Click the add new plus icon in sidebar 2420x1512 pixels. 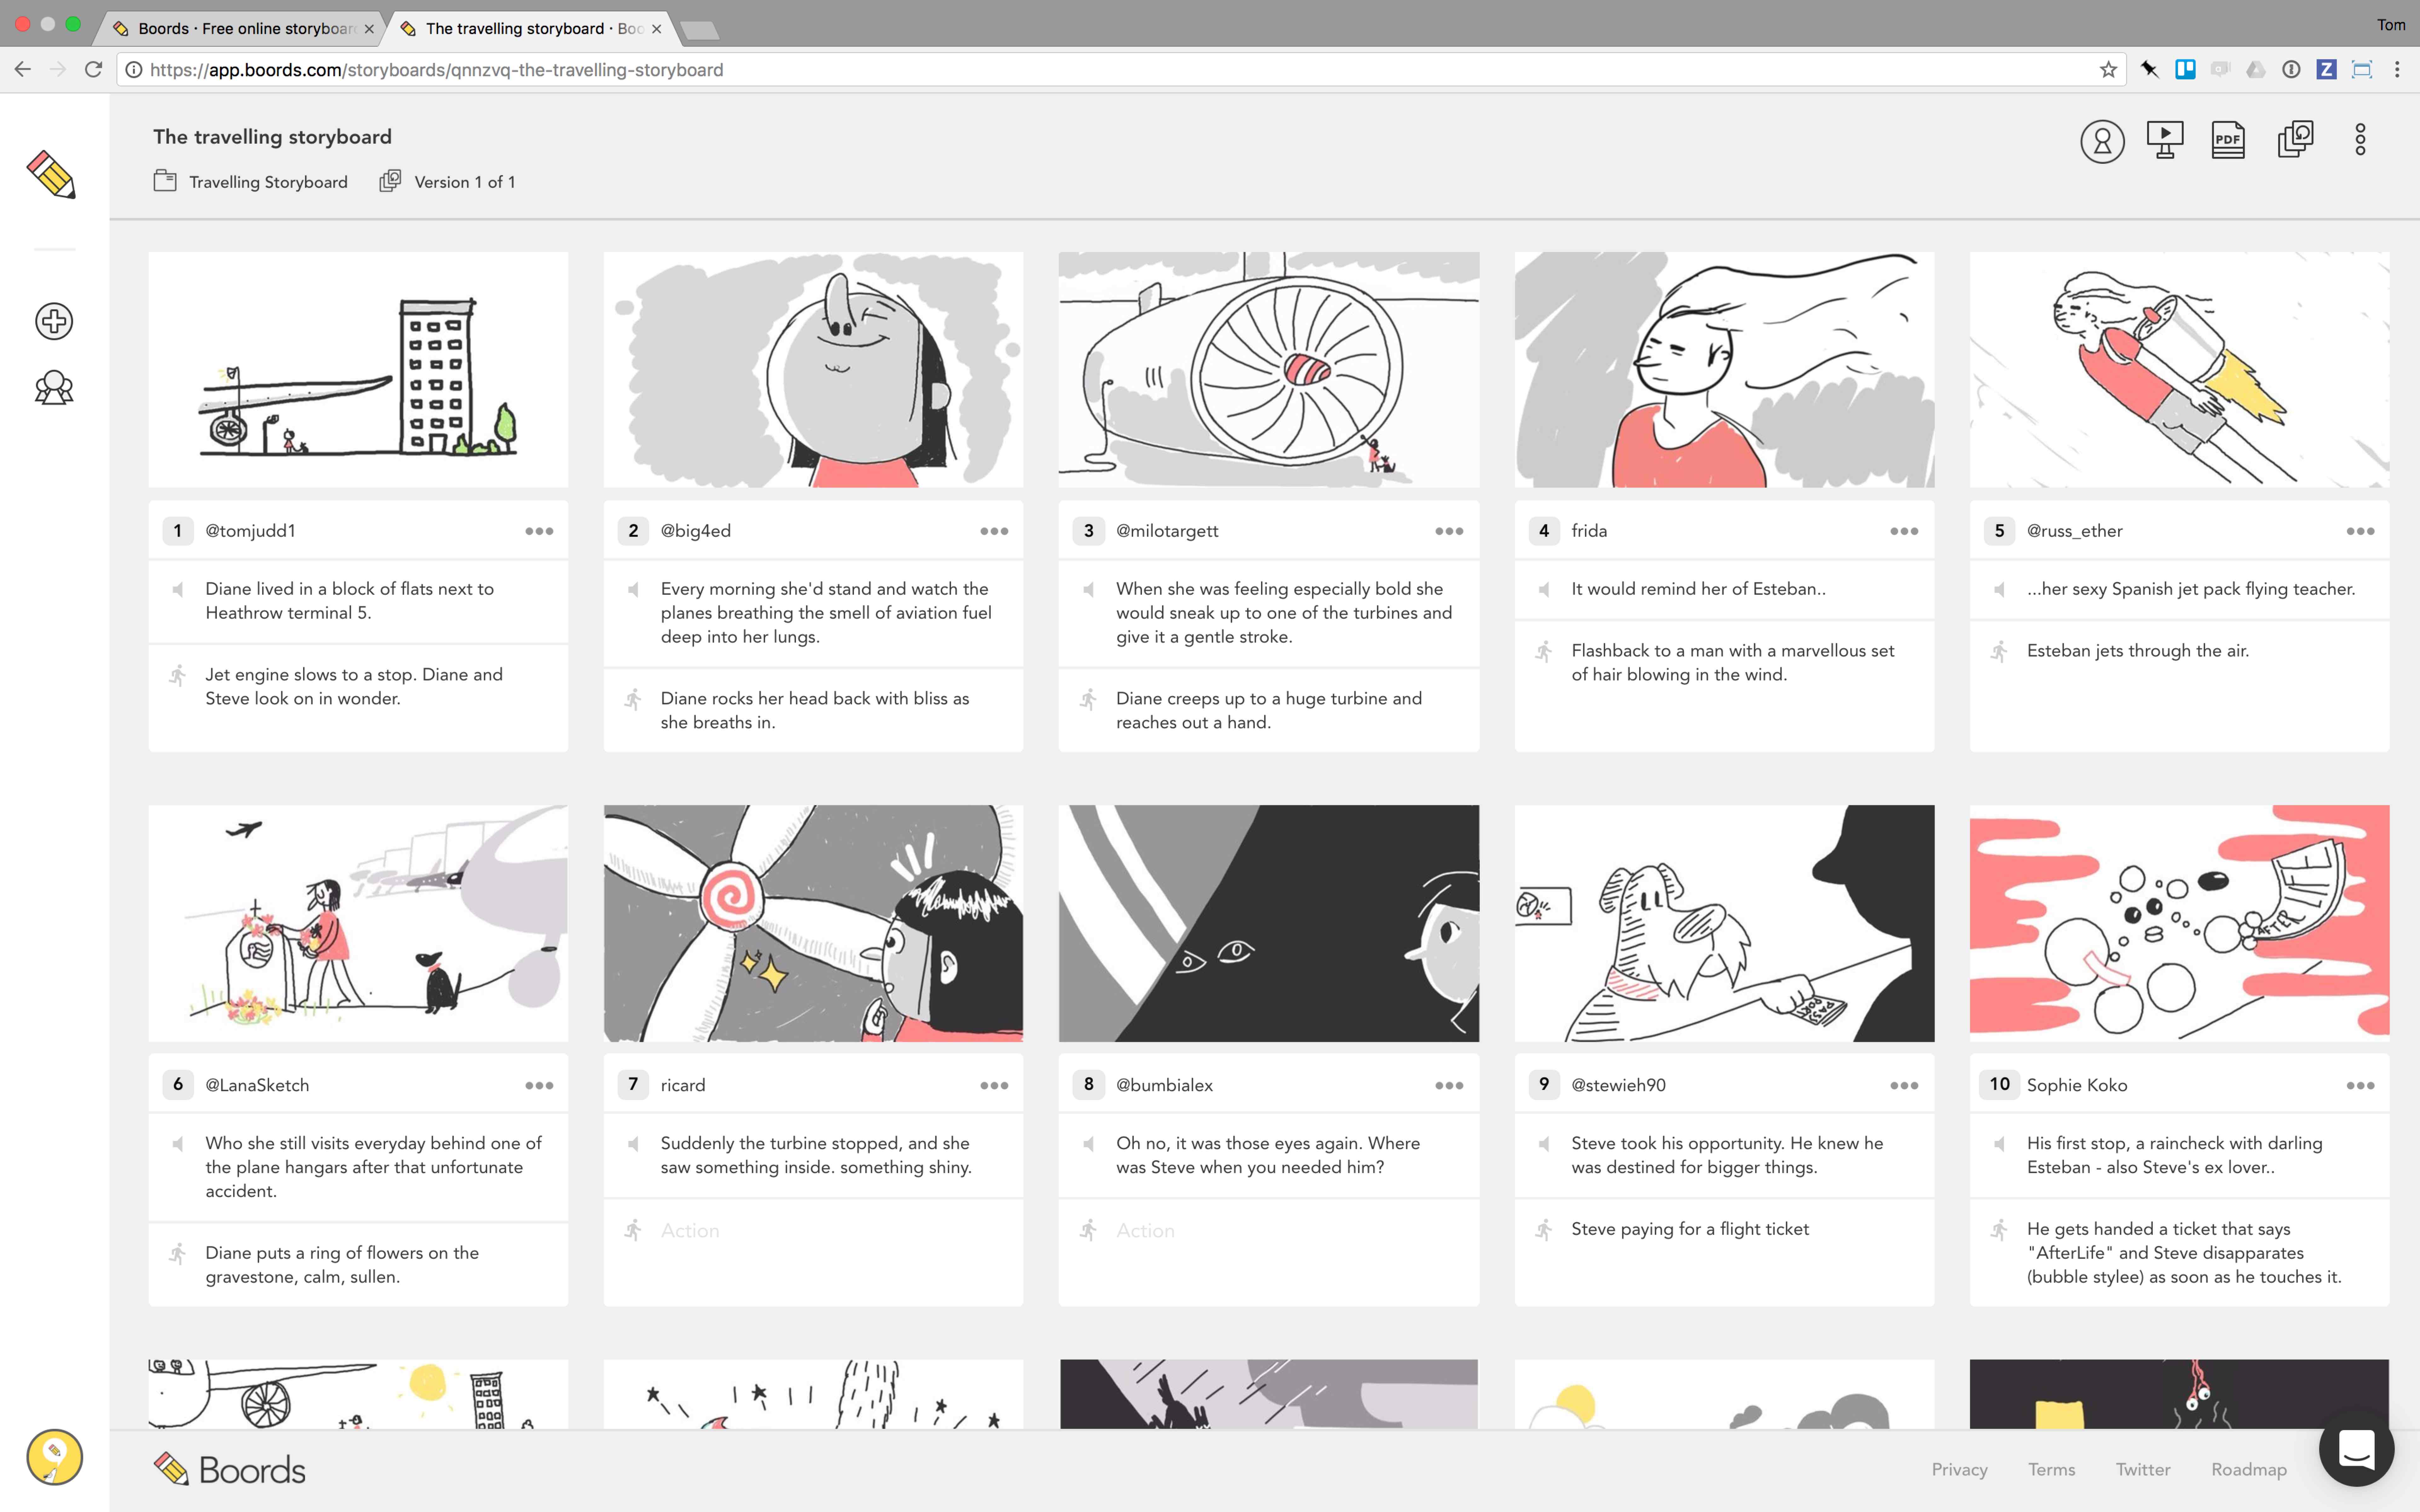coord(54,321)
